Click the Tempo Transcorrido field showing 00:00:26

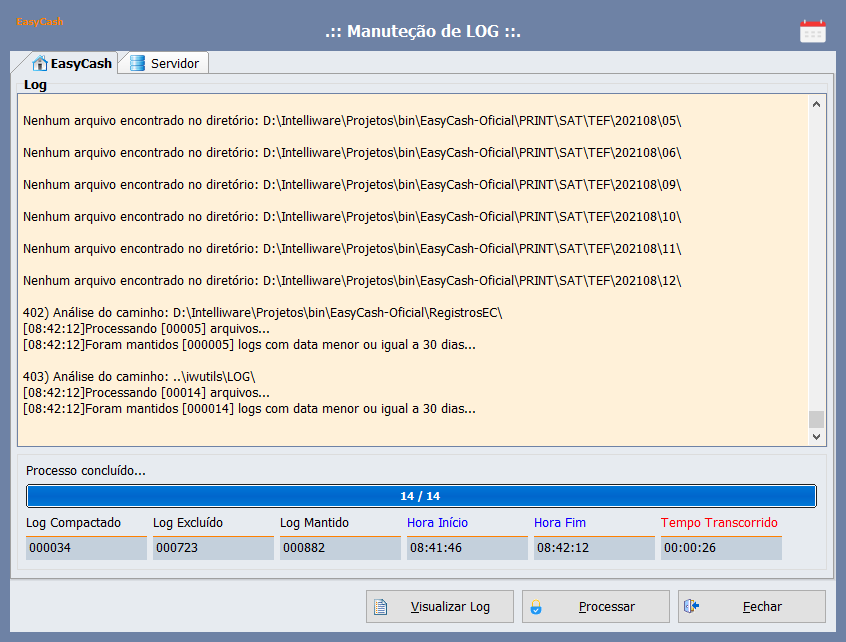721,548
